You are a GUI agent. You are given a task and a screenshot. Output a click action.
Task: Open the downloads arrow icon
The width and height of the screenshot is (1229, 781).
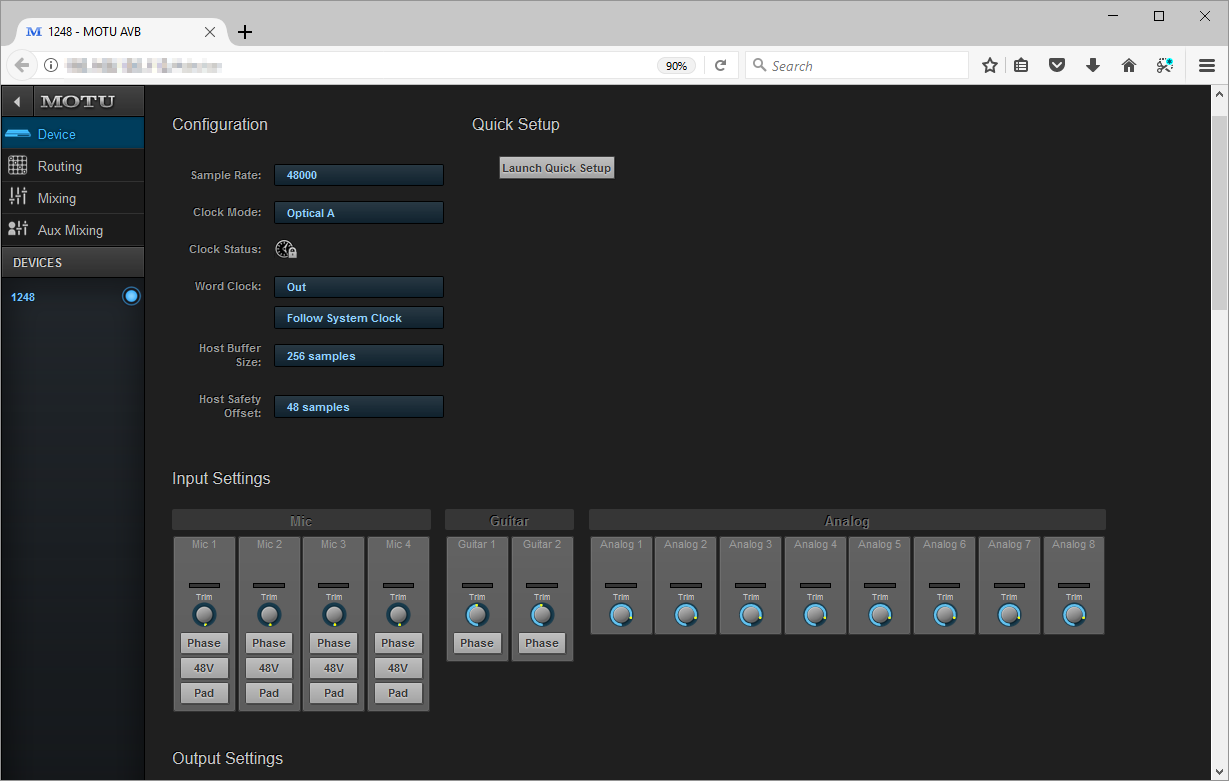1093,65
